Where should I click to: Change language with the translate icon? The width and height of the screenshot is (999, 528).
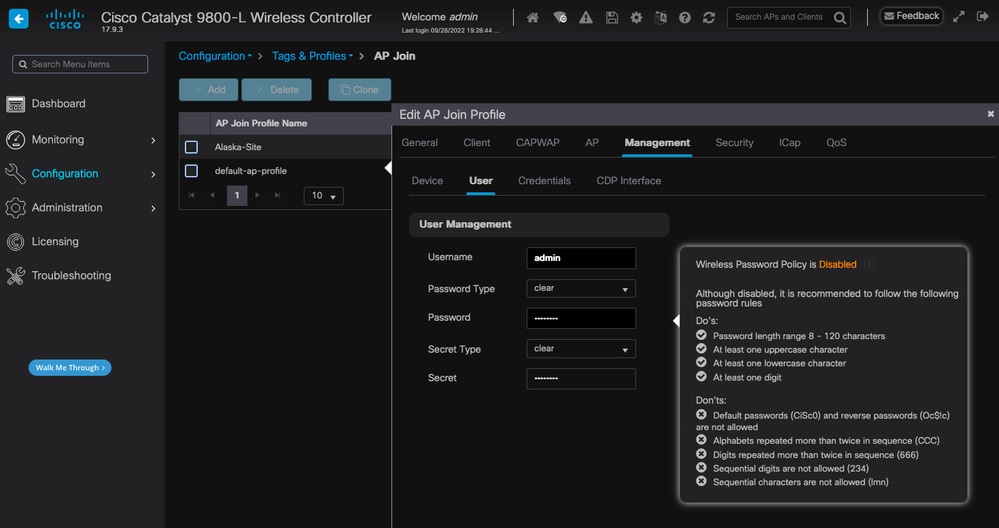click(x=661, y=18)
